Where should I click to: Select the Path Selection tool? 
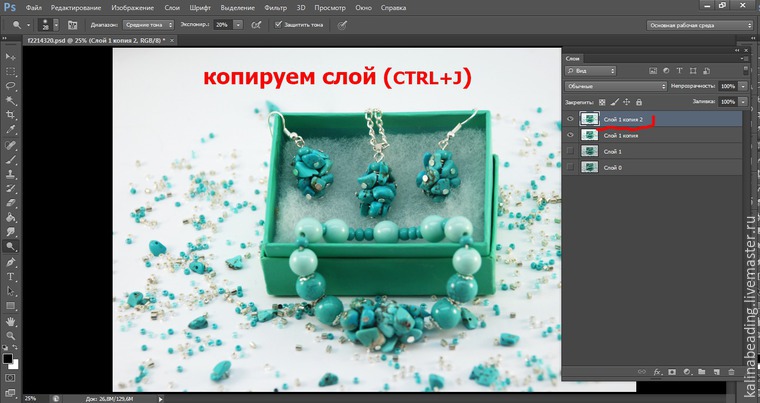pos(10,291)
